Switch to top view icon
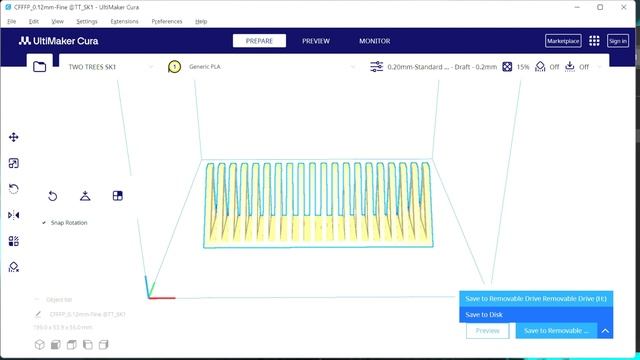The width and height of the screenshot is (640, 360). (71, 344)
